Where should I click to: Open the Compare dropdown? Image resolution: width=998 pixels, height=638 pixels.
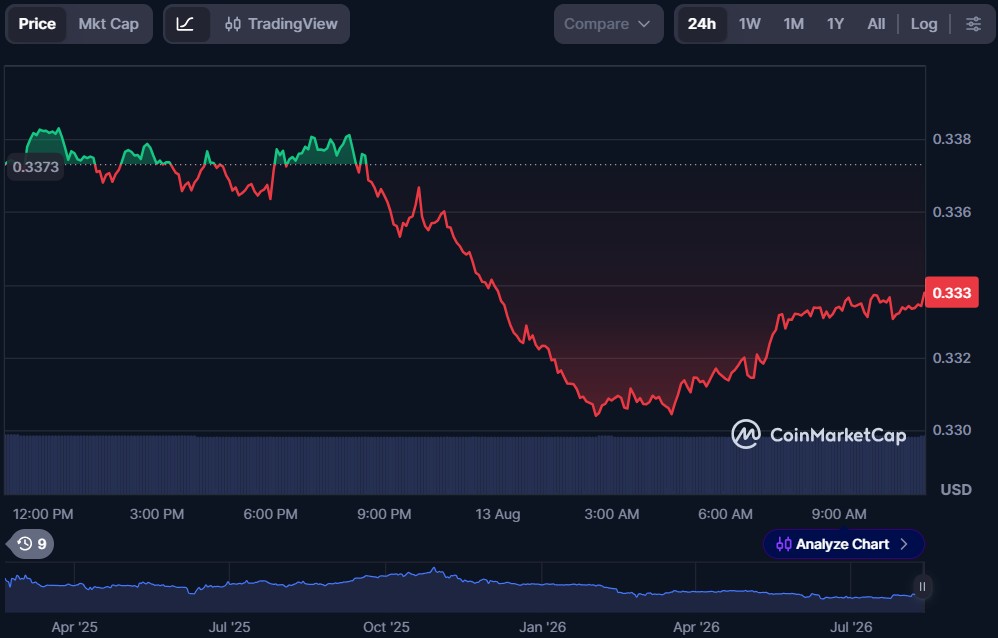(608, 24)
